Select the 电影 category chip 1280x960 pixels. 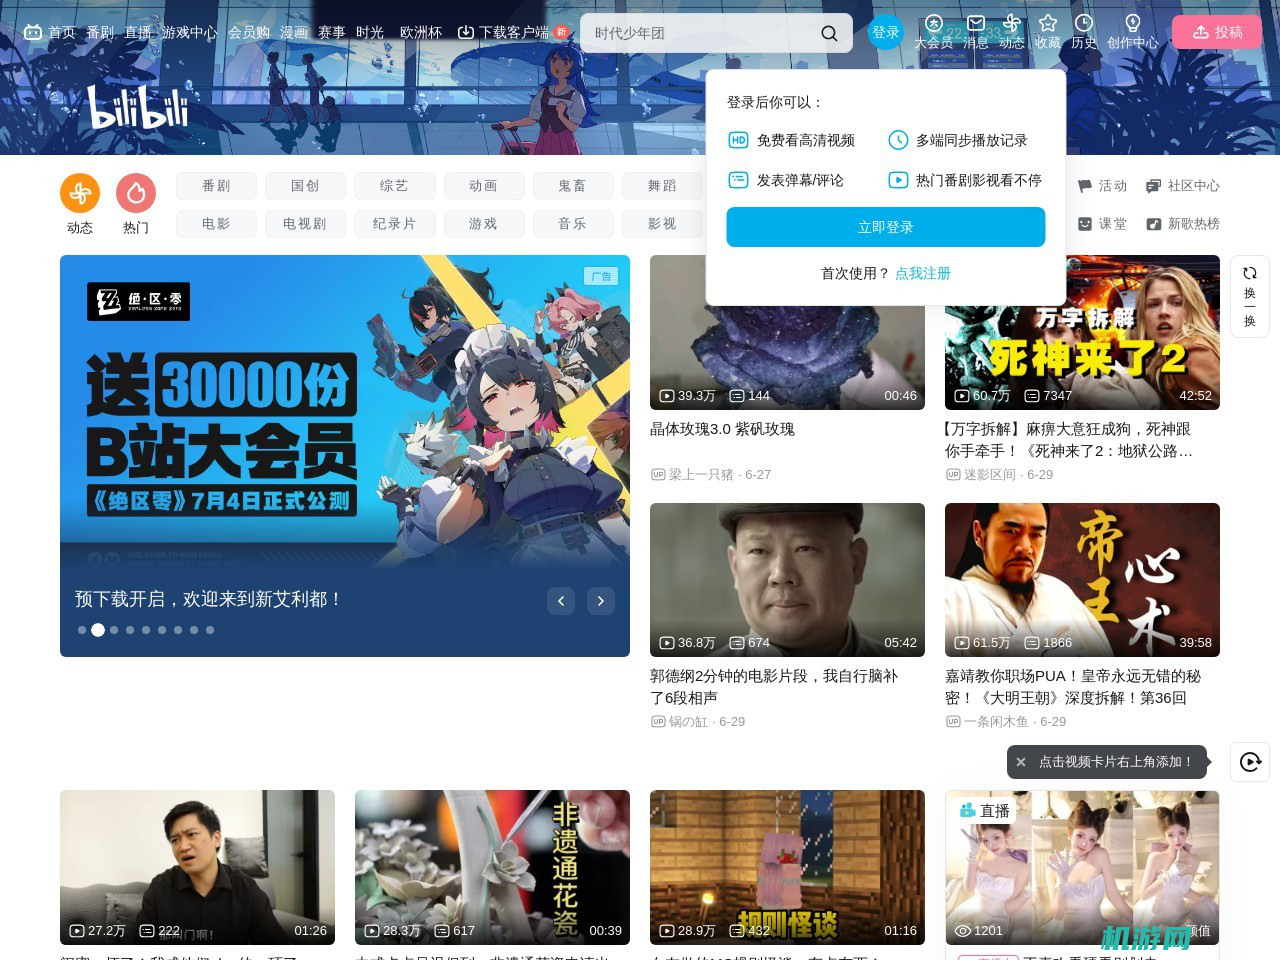click(216, 224)
